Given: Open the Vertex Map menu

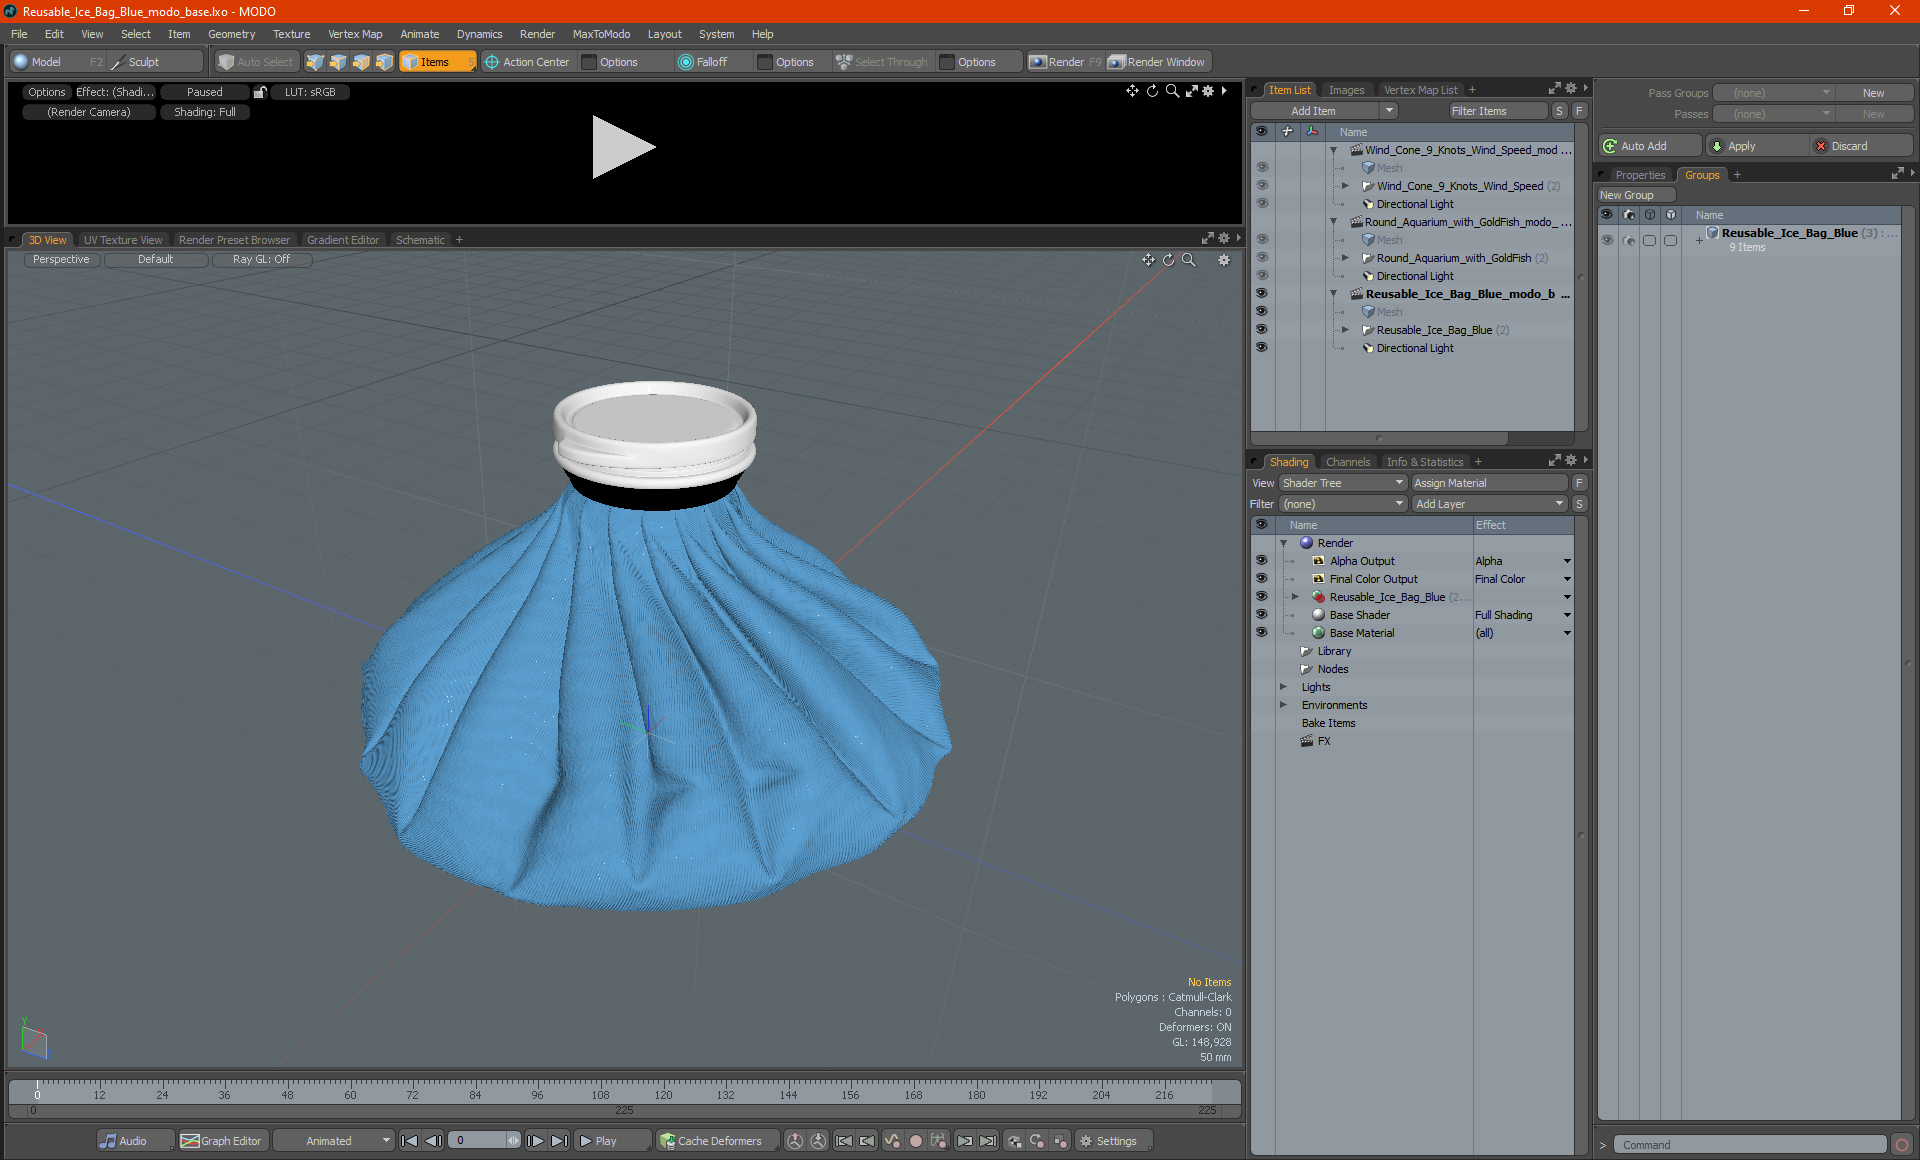Looking at the screenshot, I should [x=355, y=34].
